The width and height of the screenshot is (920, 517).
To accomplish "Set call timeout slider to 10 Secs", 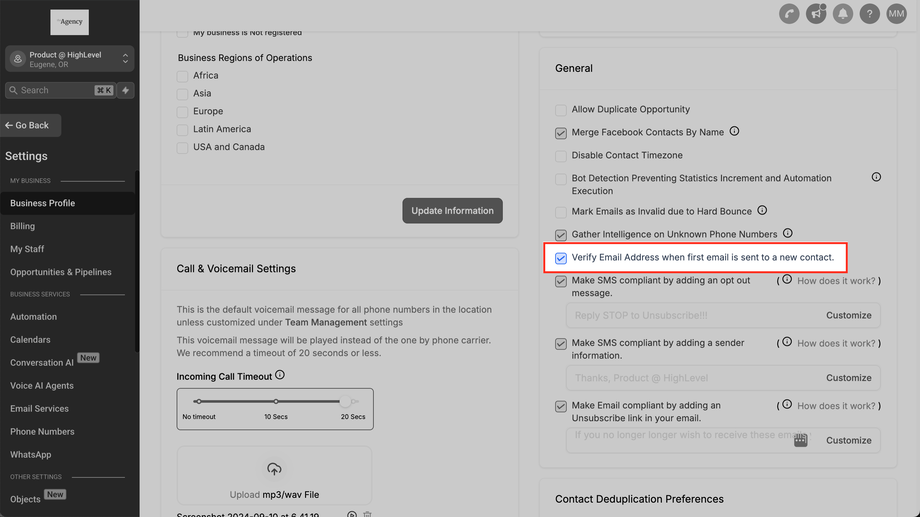I will [x=274, y=402].
